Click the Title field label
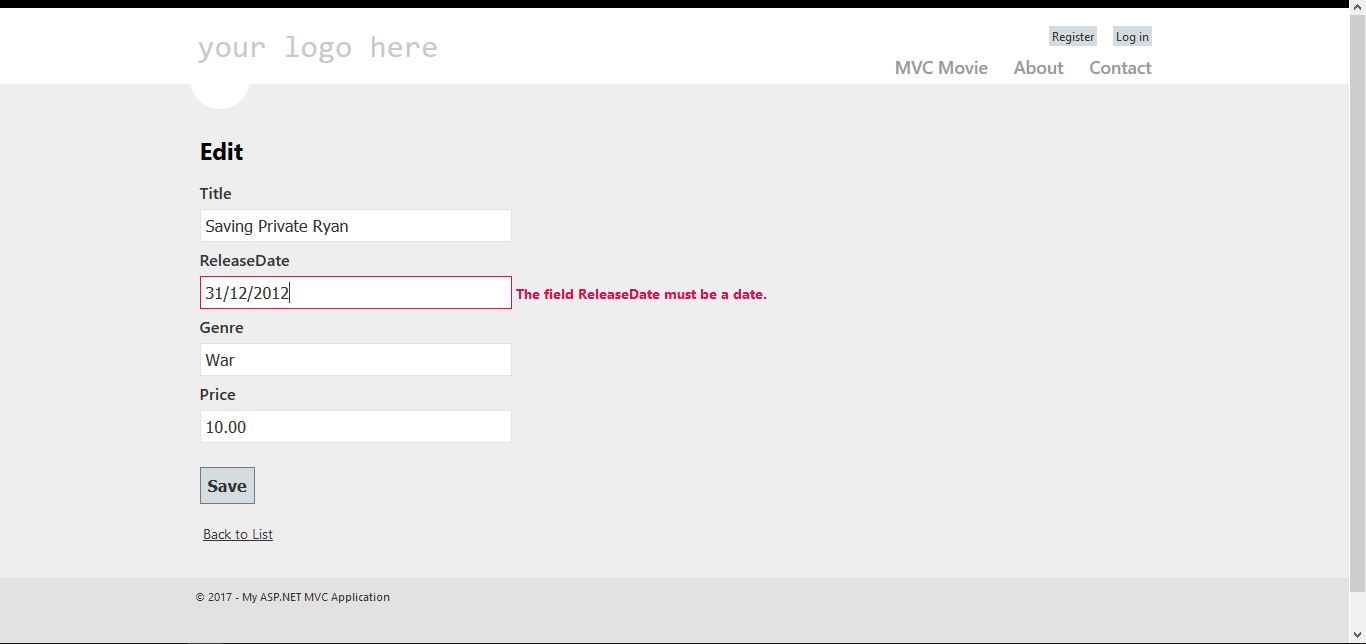This screenshot has width=1366, height=644. (215, 194)
